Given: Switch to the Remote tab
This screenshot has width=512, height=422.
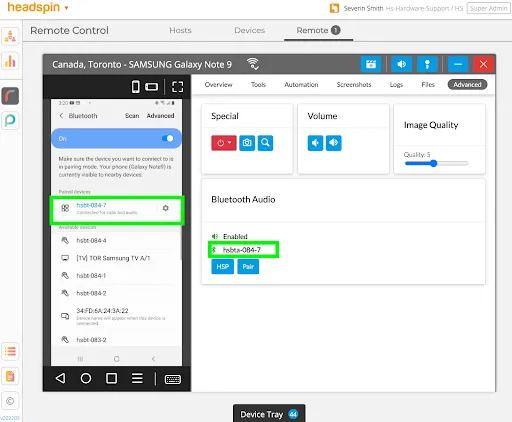Looking at the screenshot, I should click(x=318, y=30).
